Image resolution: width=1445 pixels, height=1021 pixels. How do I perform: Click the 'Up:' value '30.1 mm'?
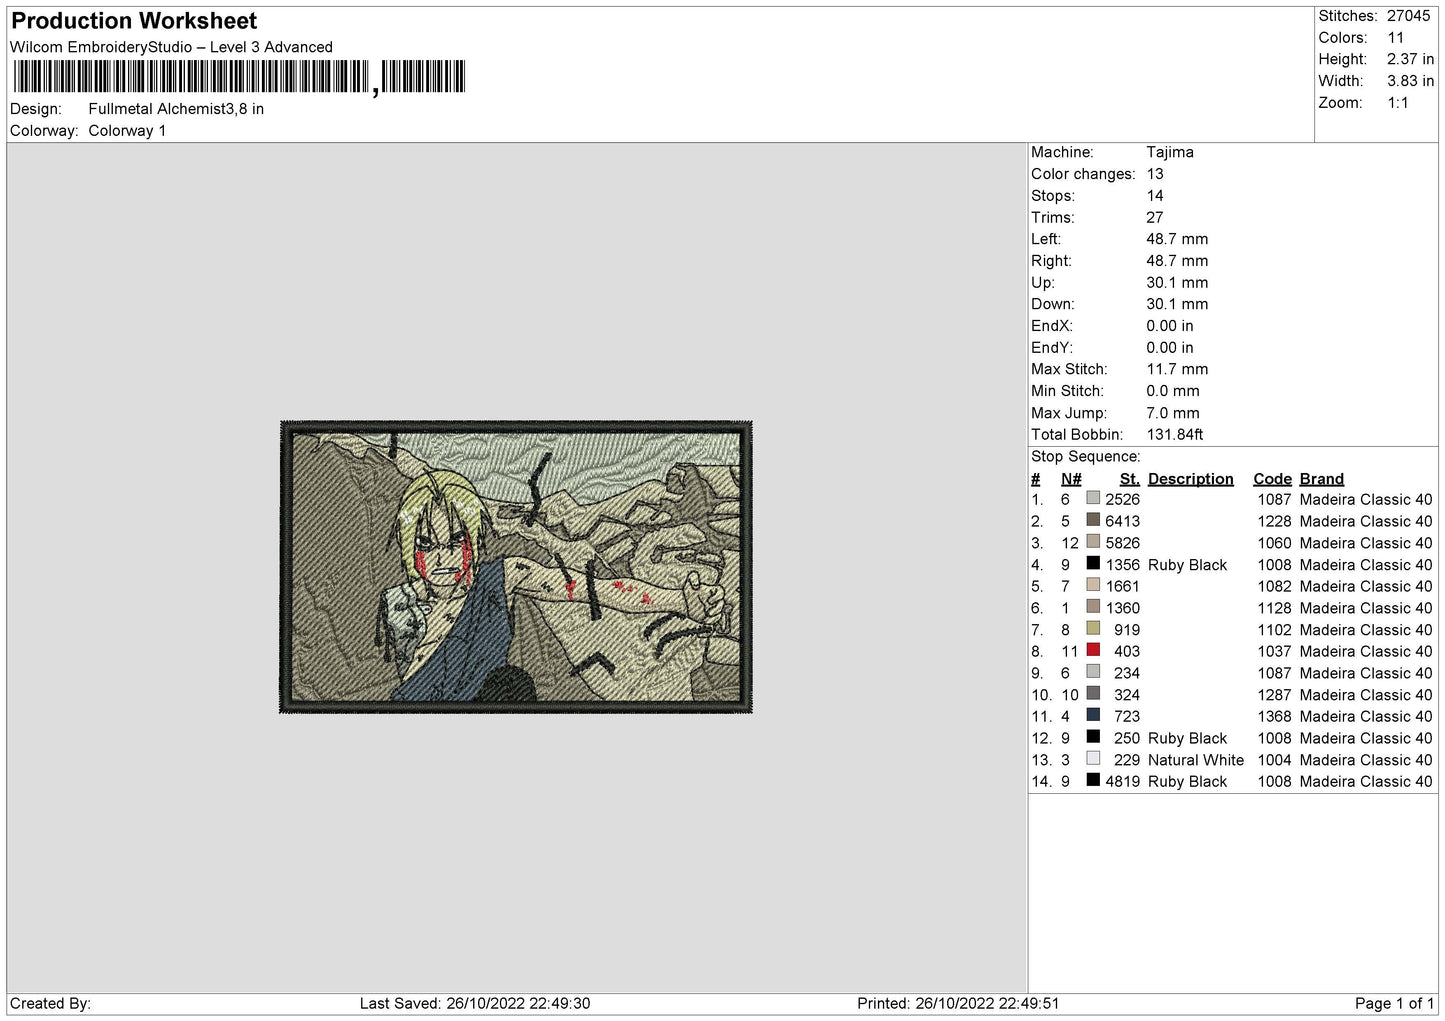click(1177, 283)
